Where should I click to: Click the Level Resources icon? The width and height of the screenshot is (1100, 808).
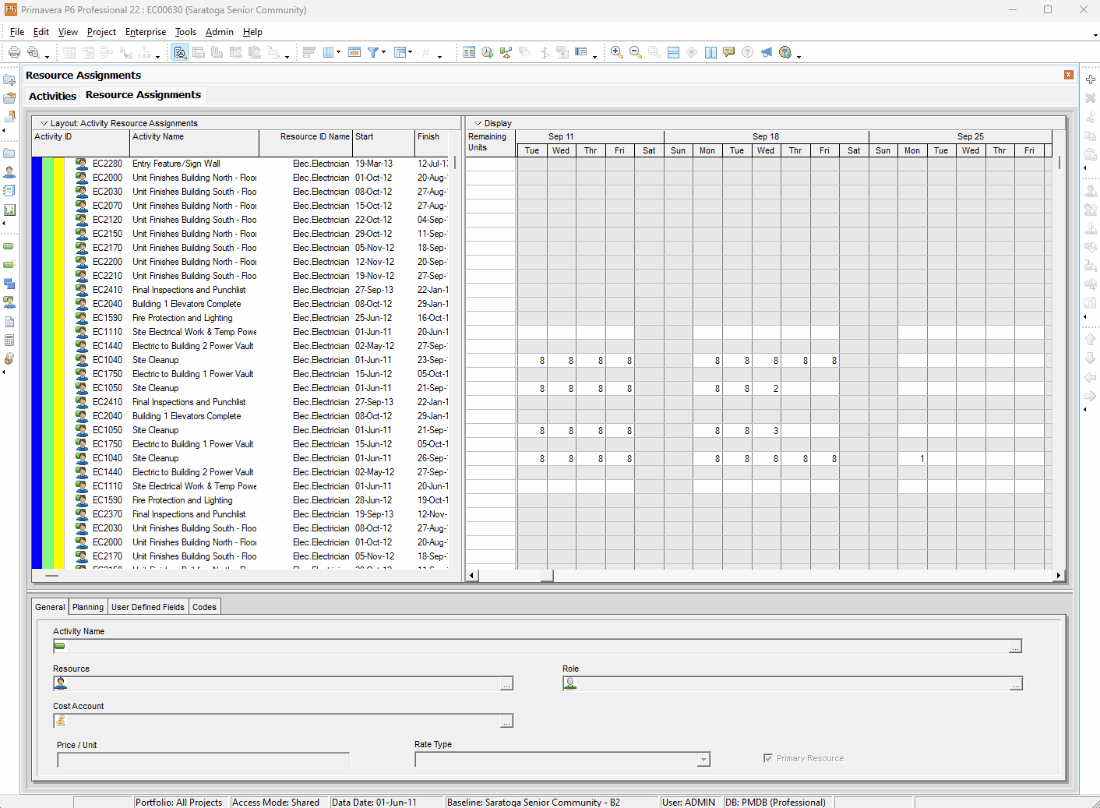506,53
